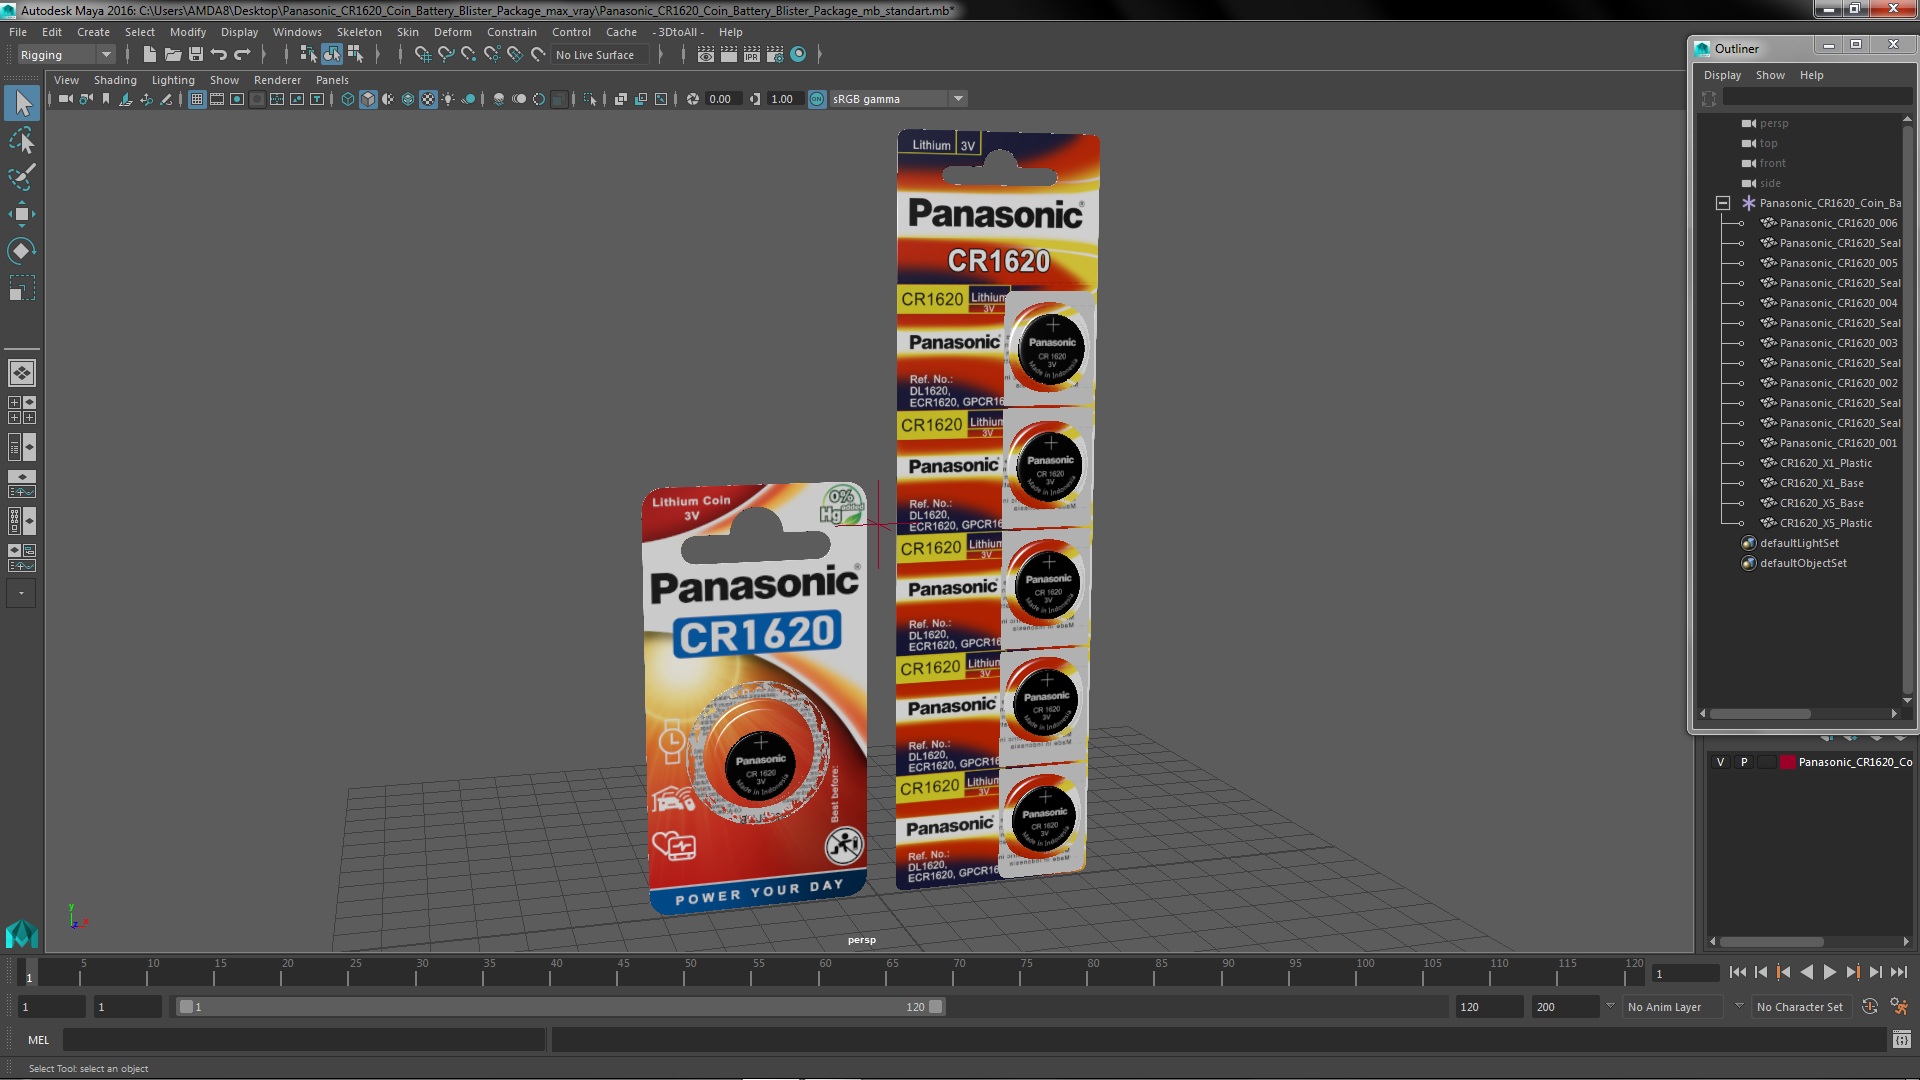The width and height of the screenshot is (1920, 1080).
Task: Select the arrow Select Tool in toolbox
Action: click(22, 103)
